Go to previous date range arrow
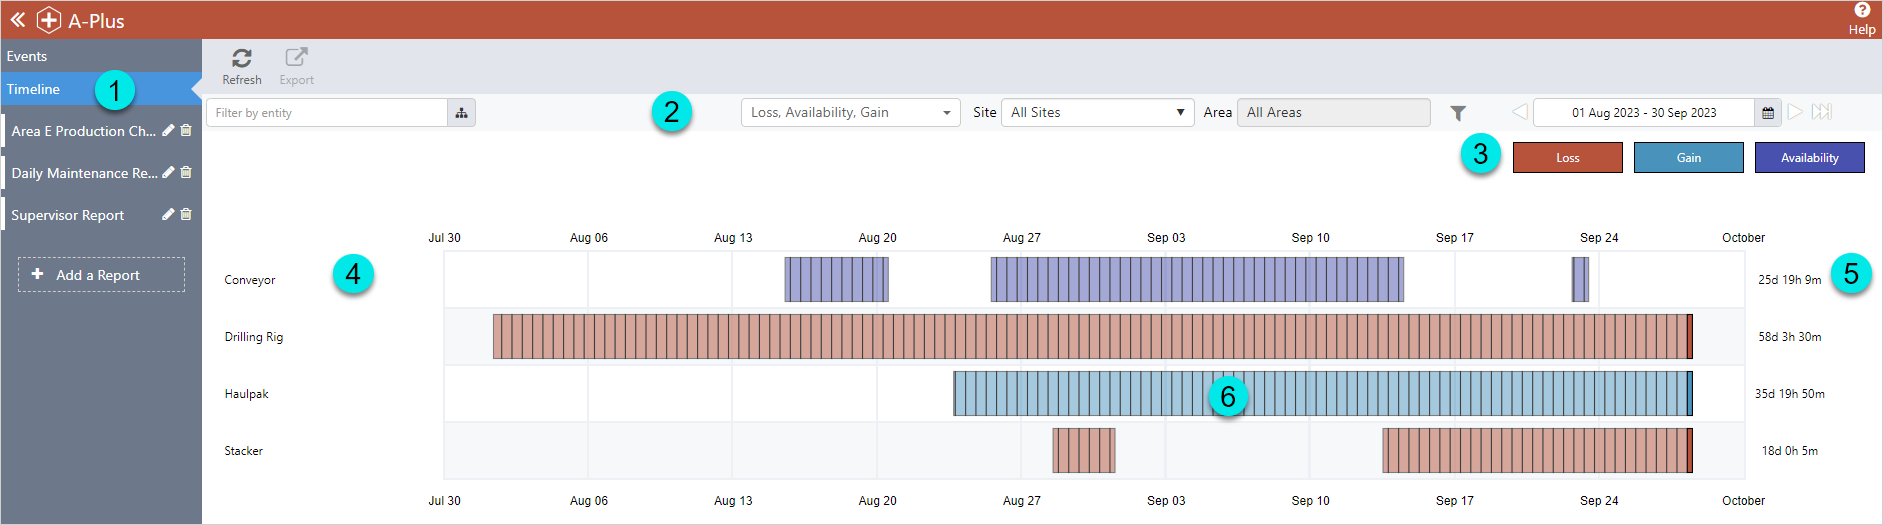Screen dimensions: 1883x525 1519,112
